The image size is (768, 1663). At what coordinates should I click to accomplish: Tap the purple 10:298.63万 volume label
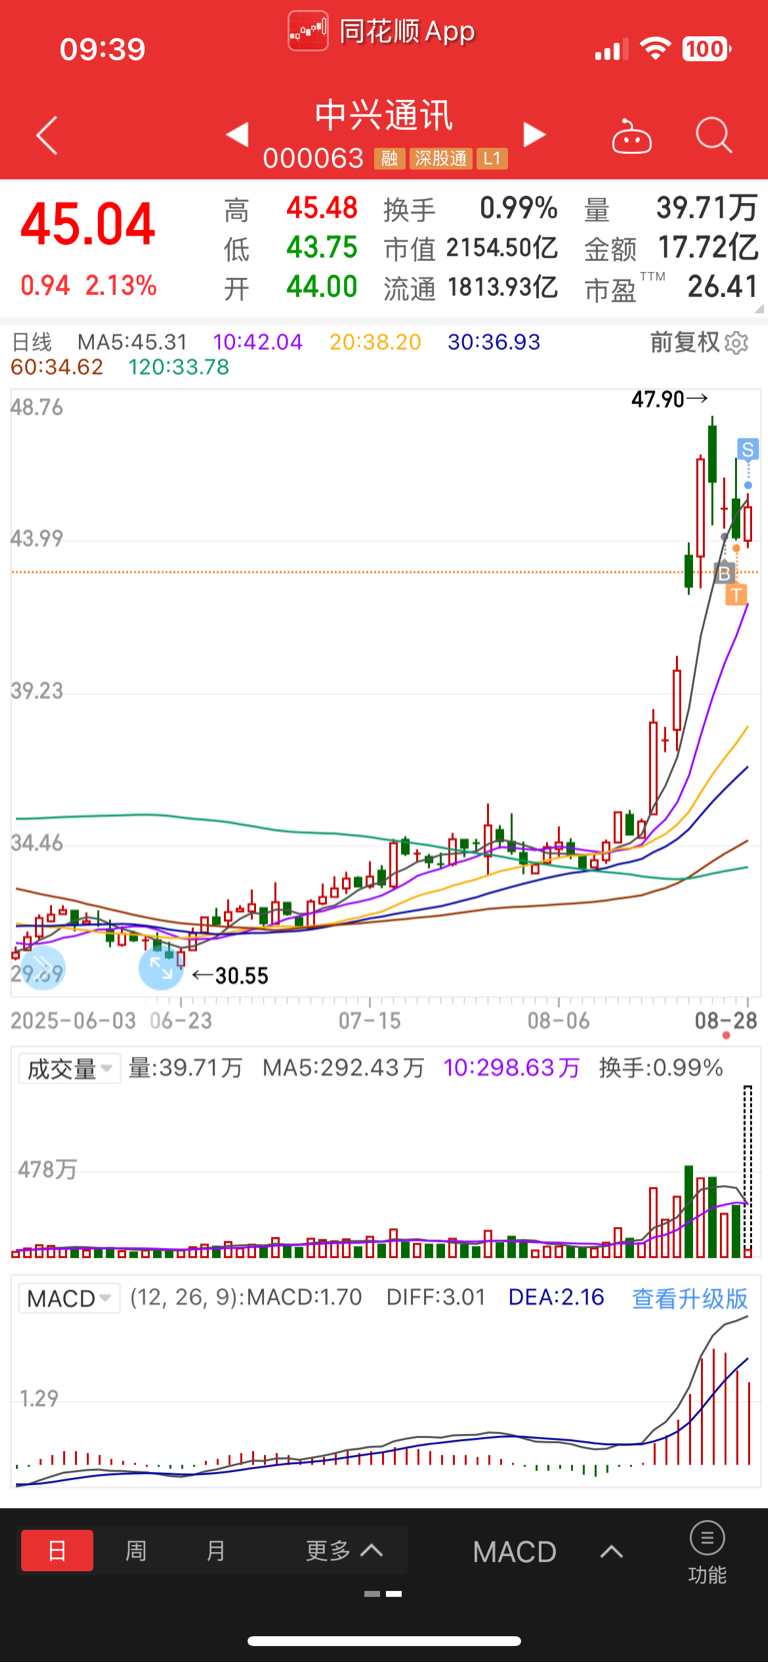pyautogui.click(x=511, y=1068)
